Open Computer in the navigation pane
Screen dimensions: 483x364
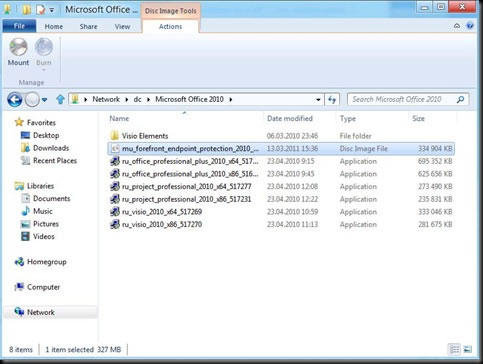click(x=44, y=287)
